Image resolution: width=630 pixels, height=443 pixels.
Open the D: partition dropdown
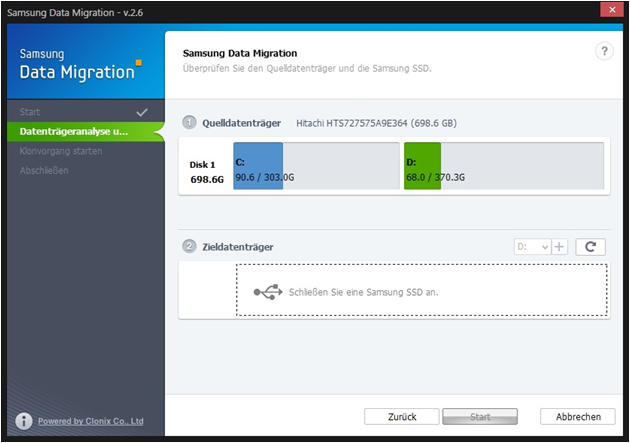coord(532,247)
